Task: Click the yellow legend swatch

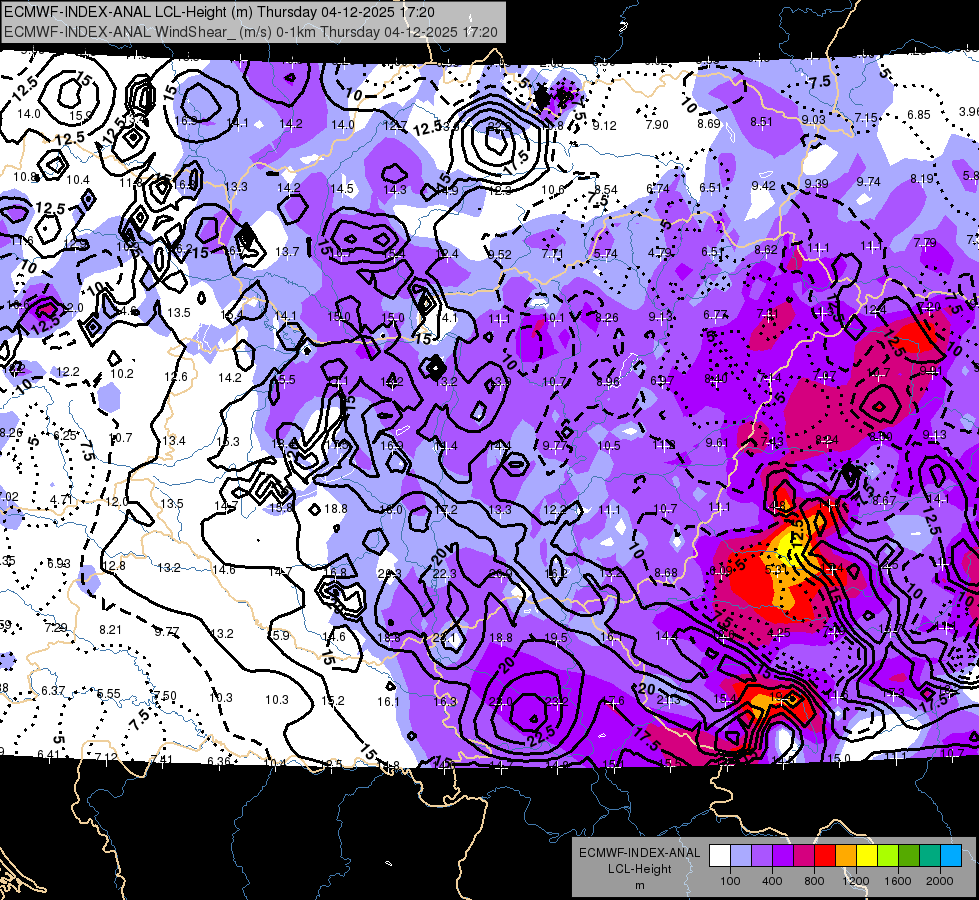Action: [867, 856]
